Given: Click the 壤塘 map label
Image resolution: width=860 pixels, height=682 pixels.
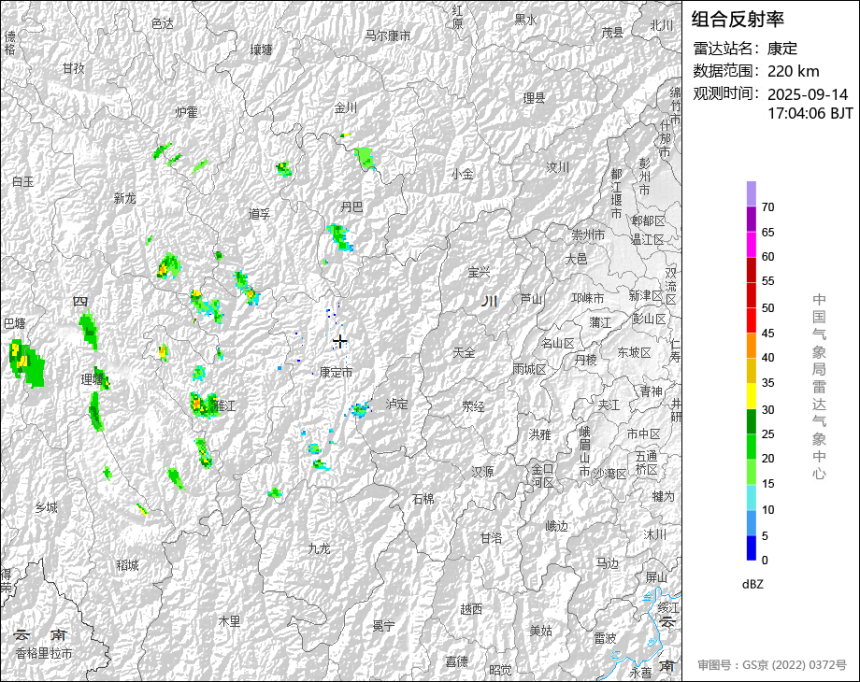Looking at the screenshot, I should coord(261,49).
